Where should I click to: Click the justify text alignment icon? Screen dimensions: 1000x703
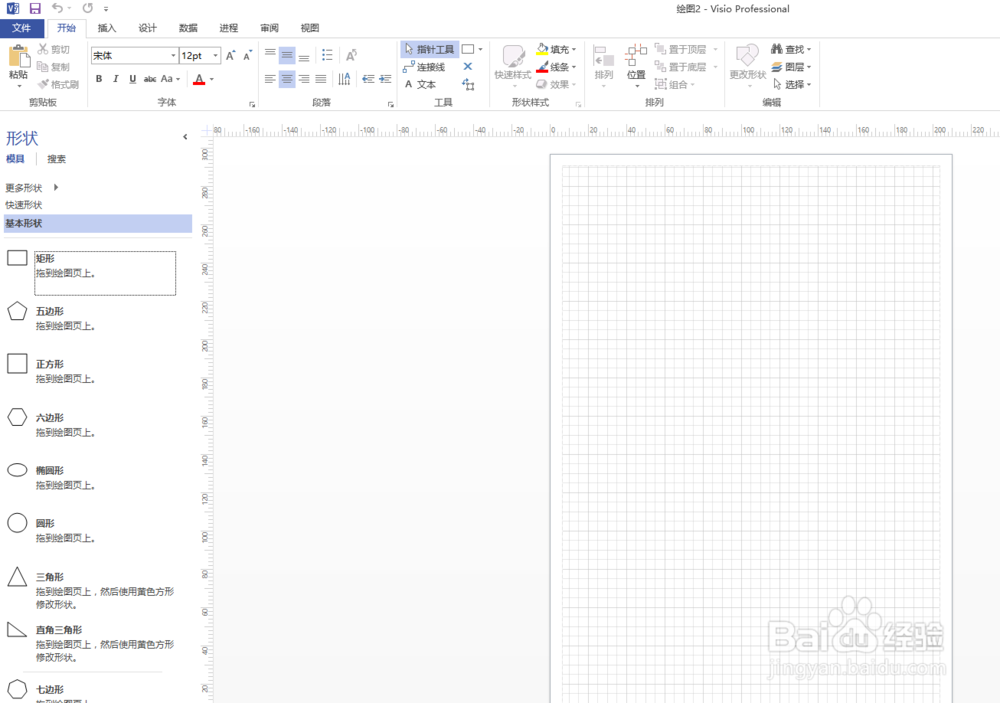(x=321, y=79)
